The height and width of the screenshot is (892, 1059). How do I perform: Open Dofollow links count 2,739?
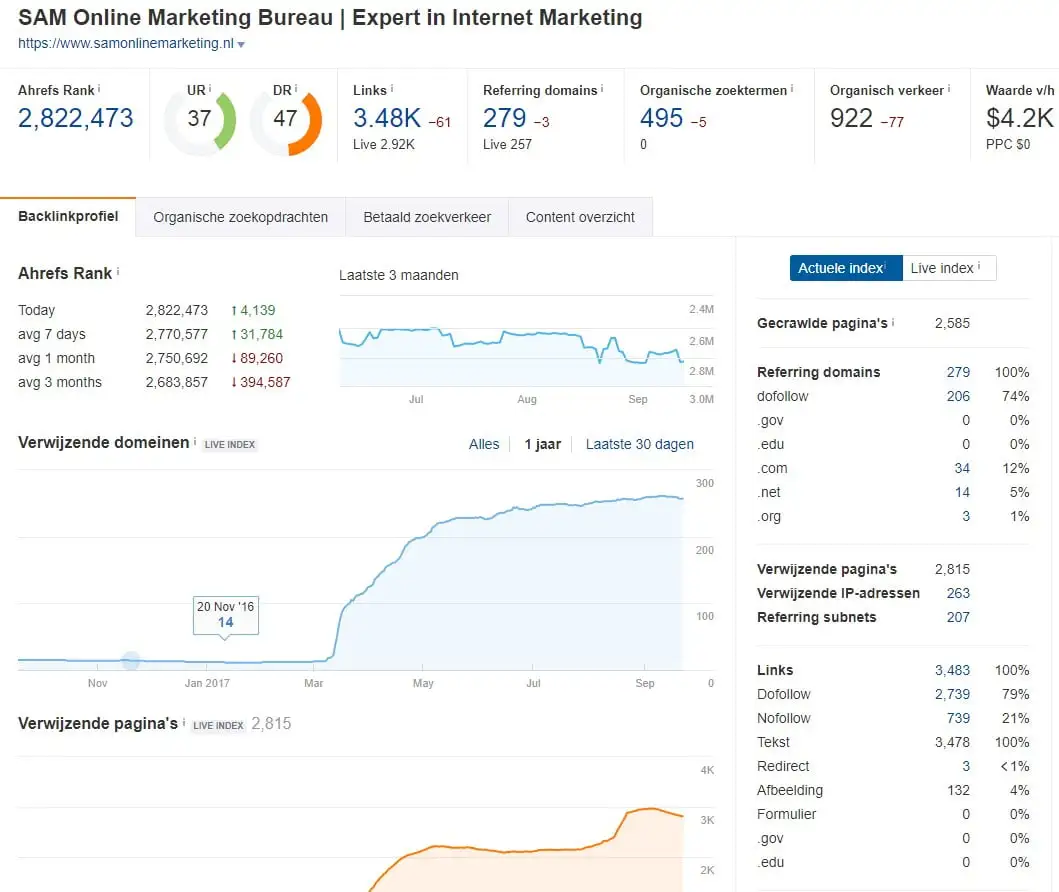point(952,694)
